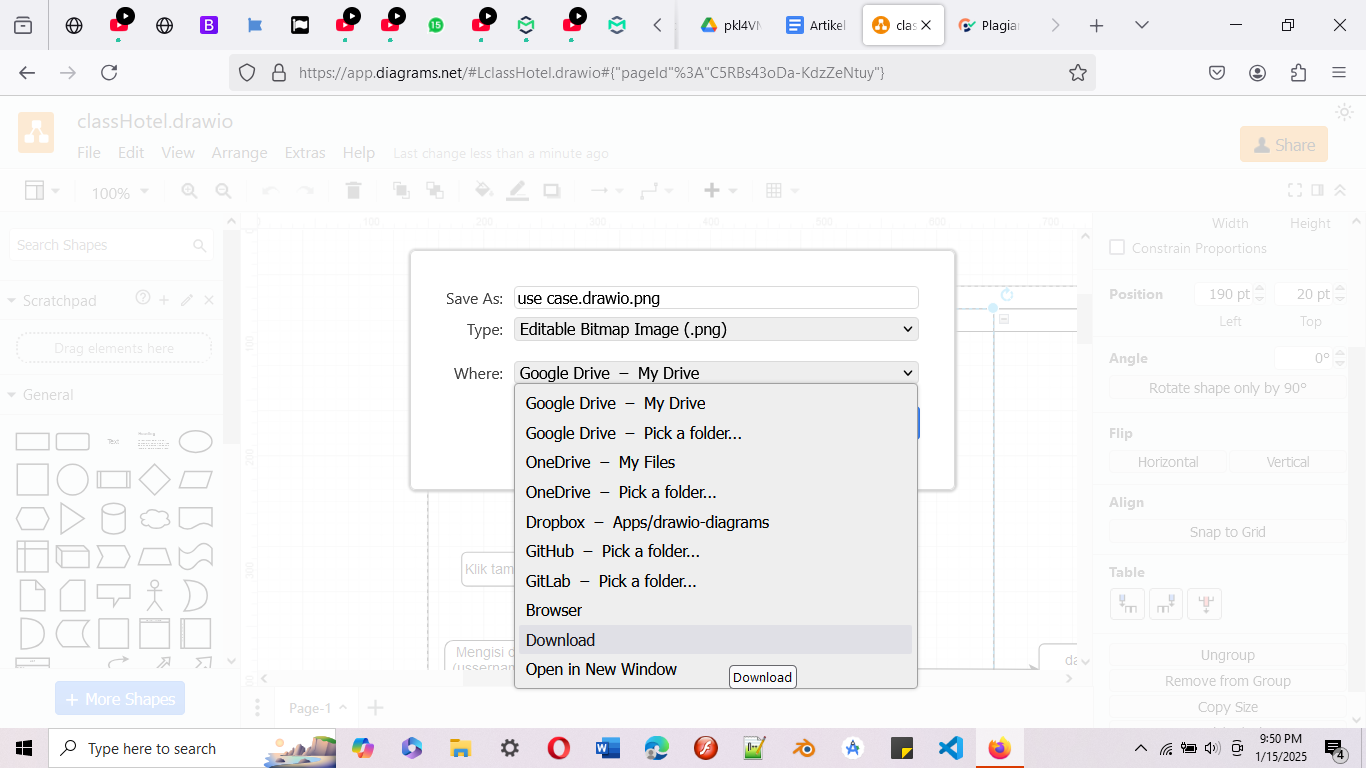
Task: Click the Fullscreen icon in toolbar
Action: (1294, 190)
